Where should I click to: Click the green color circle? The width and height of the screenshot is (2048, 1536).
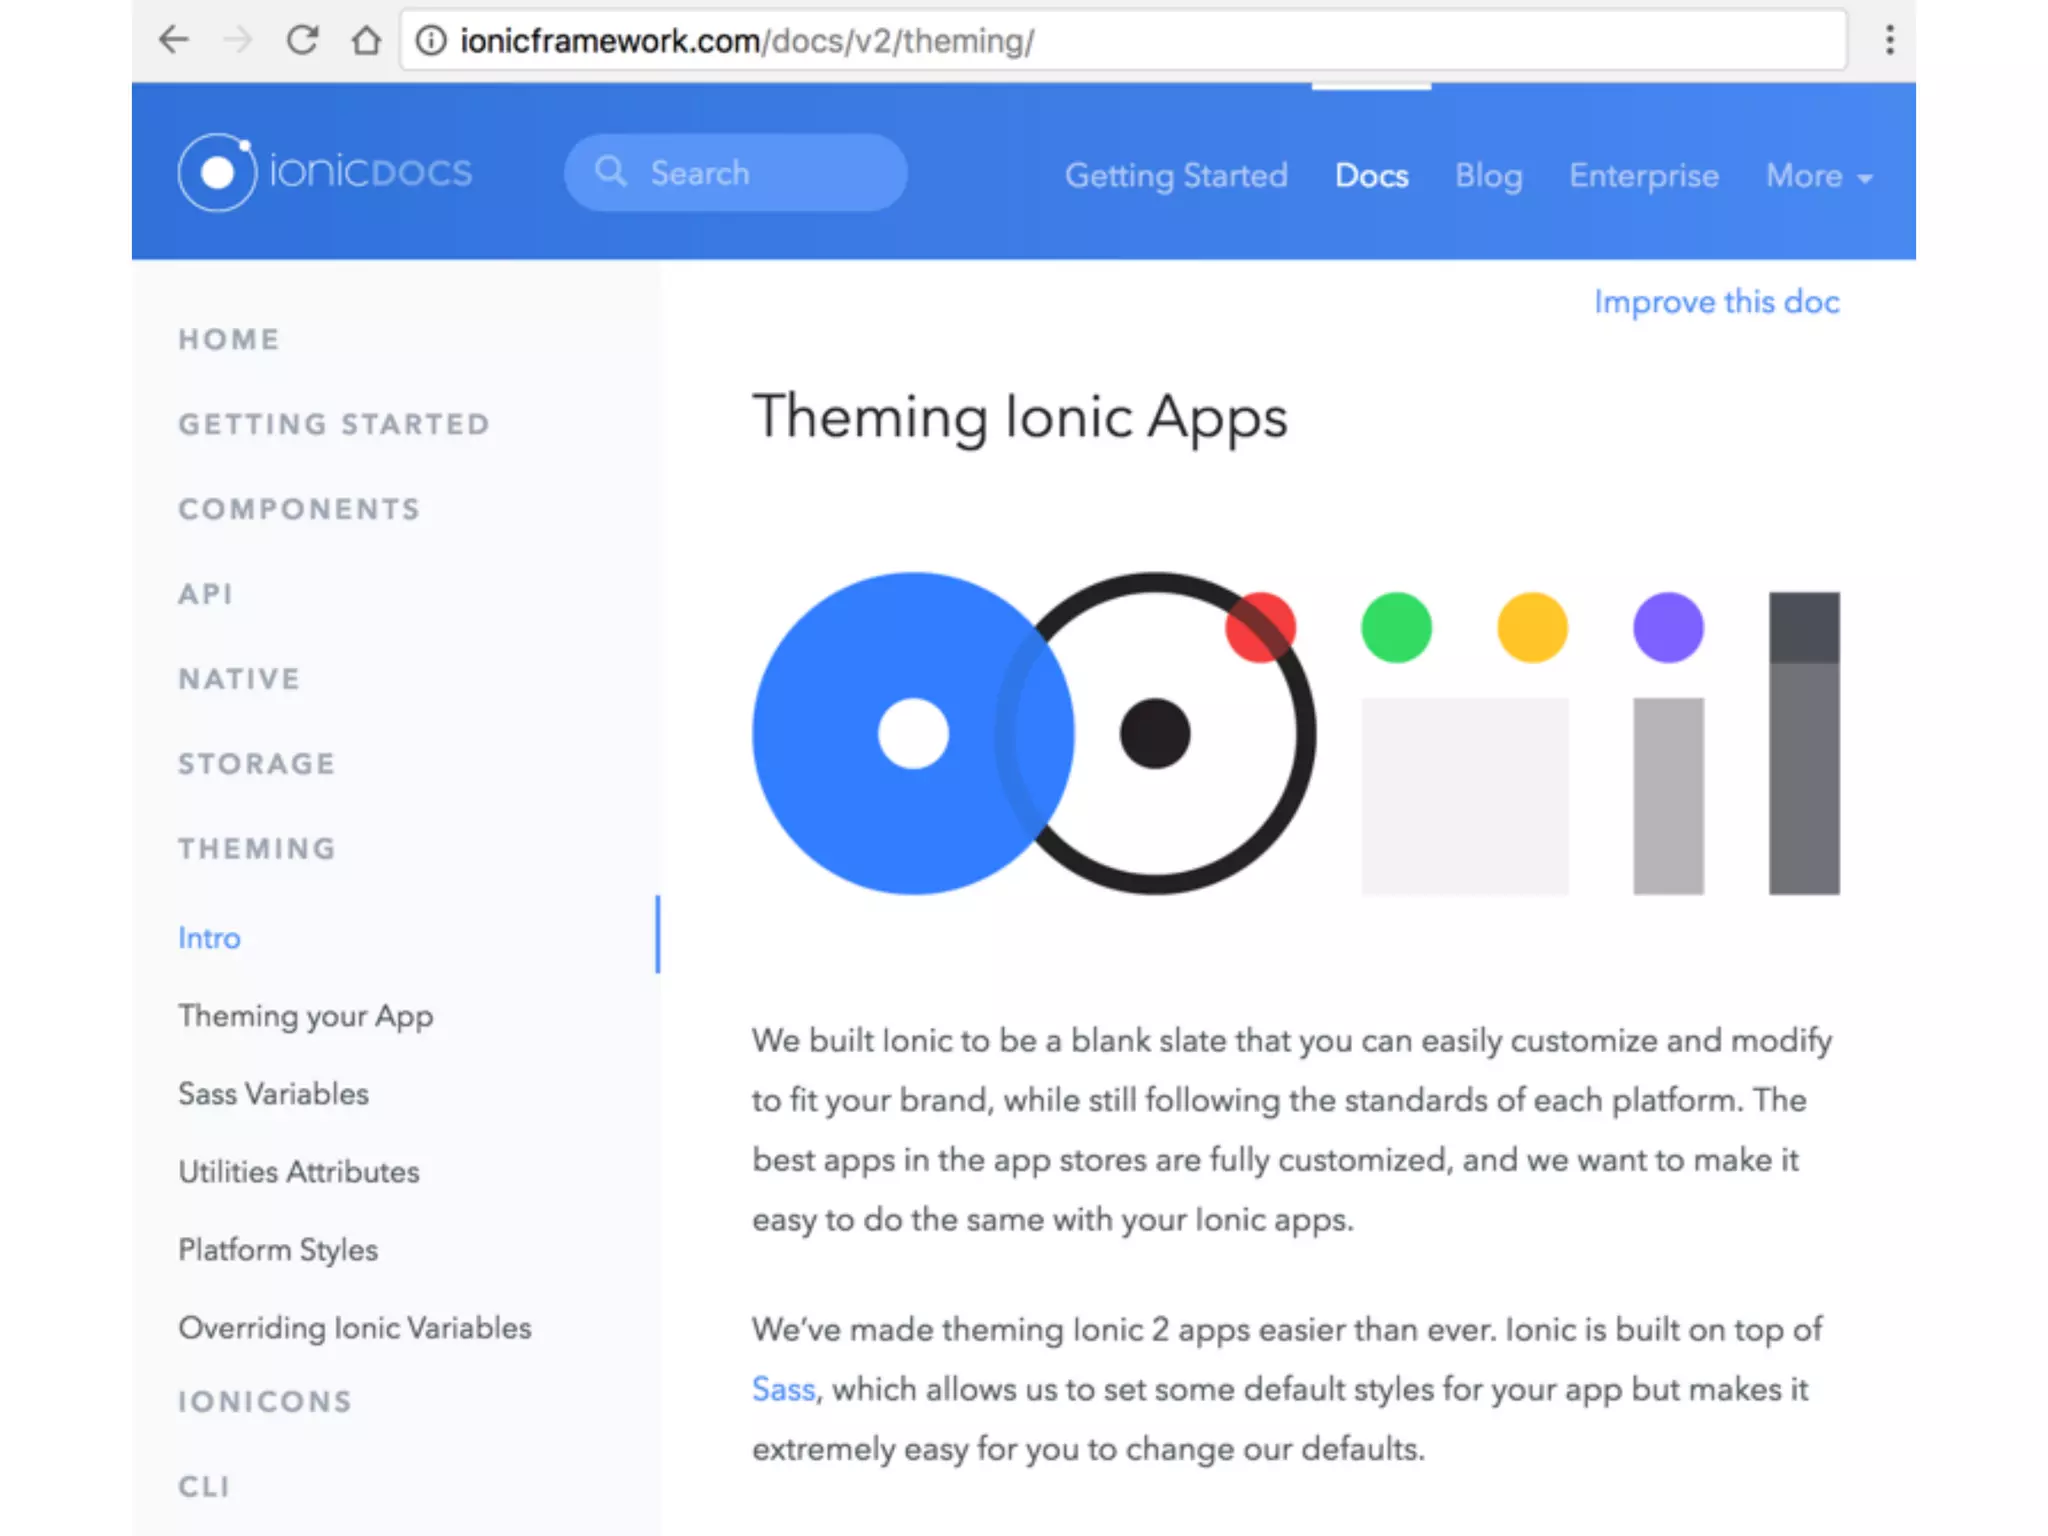tap(1396, 628)
